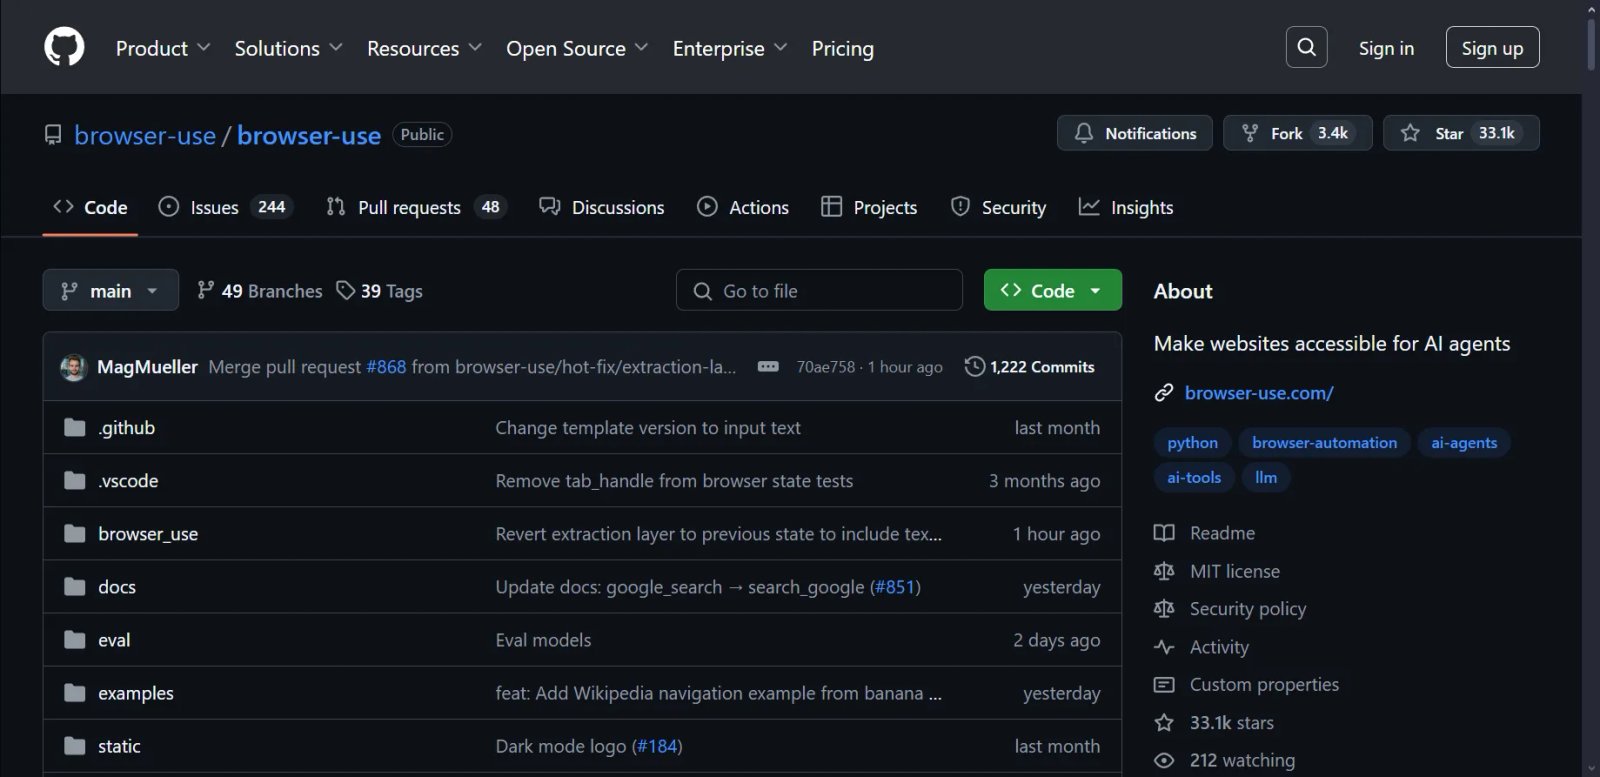Switch to the Issues tab
1600x777 pixels.
tap(225, 207)
